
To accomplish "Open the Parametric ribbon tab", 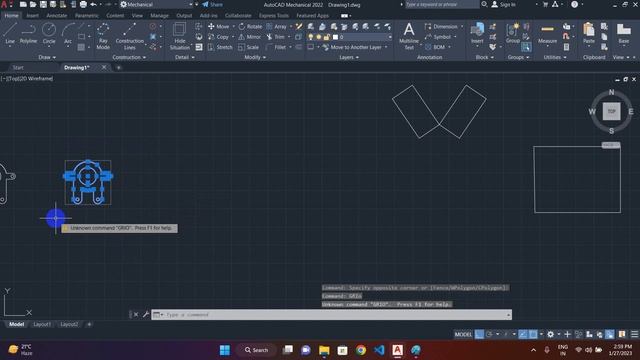I will (87, 16).
